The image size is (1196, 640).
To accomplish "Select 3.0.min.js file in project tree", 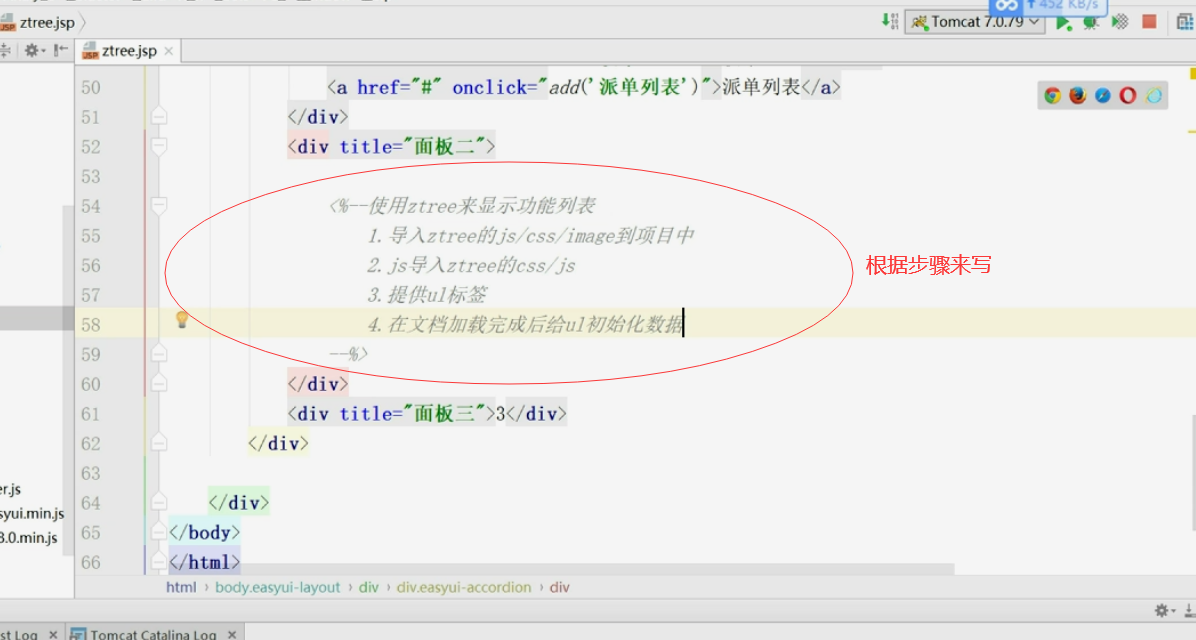I will coord(29,538).
